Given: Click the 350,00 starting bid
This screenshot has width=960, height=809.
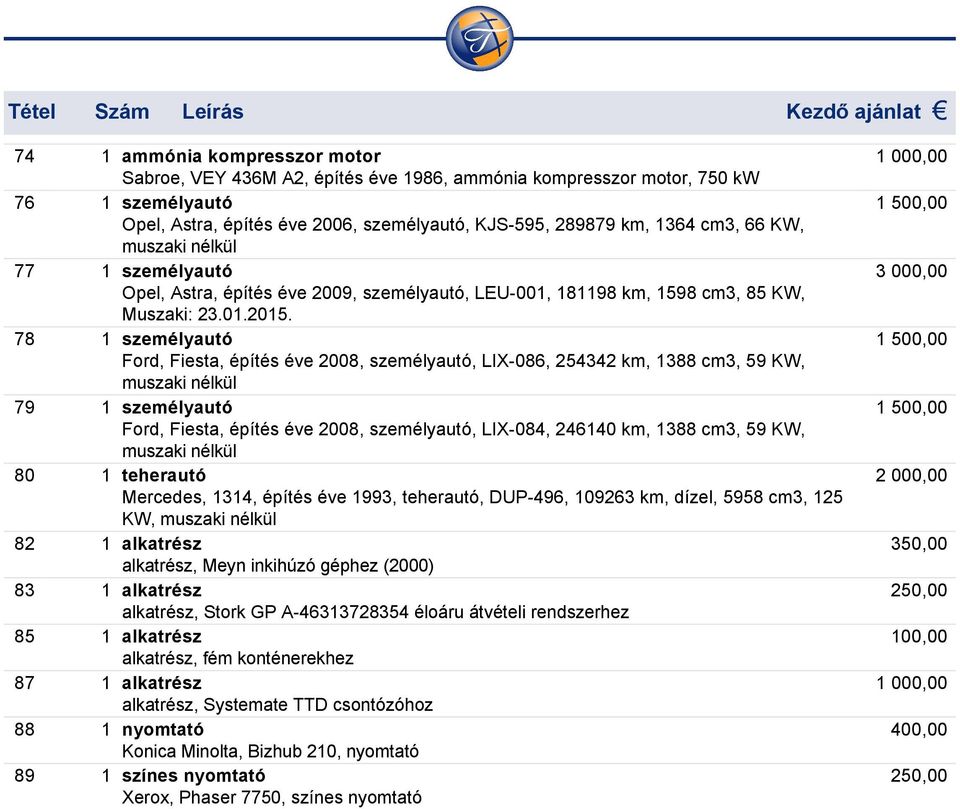Looking at the screenshot, I should (919, 544).
